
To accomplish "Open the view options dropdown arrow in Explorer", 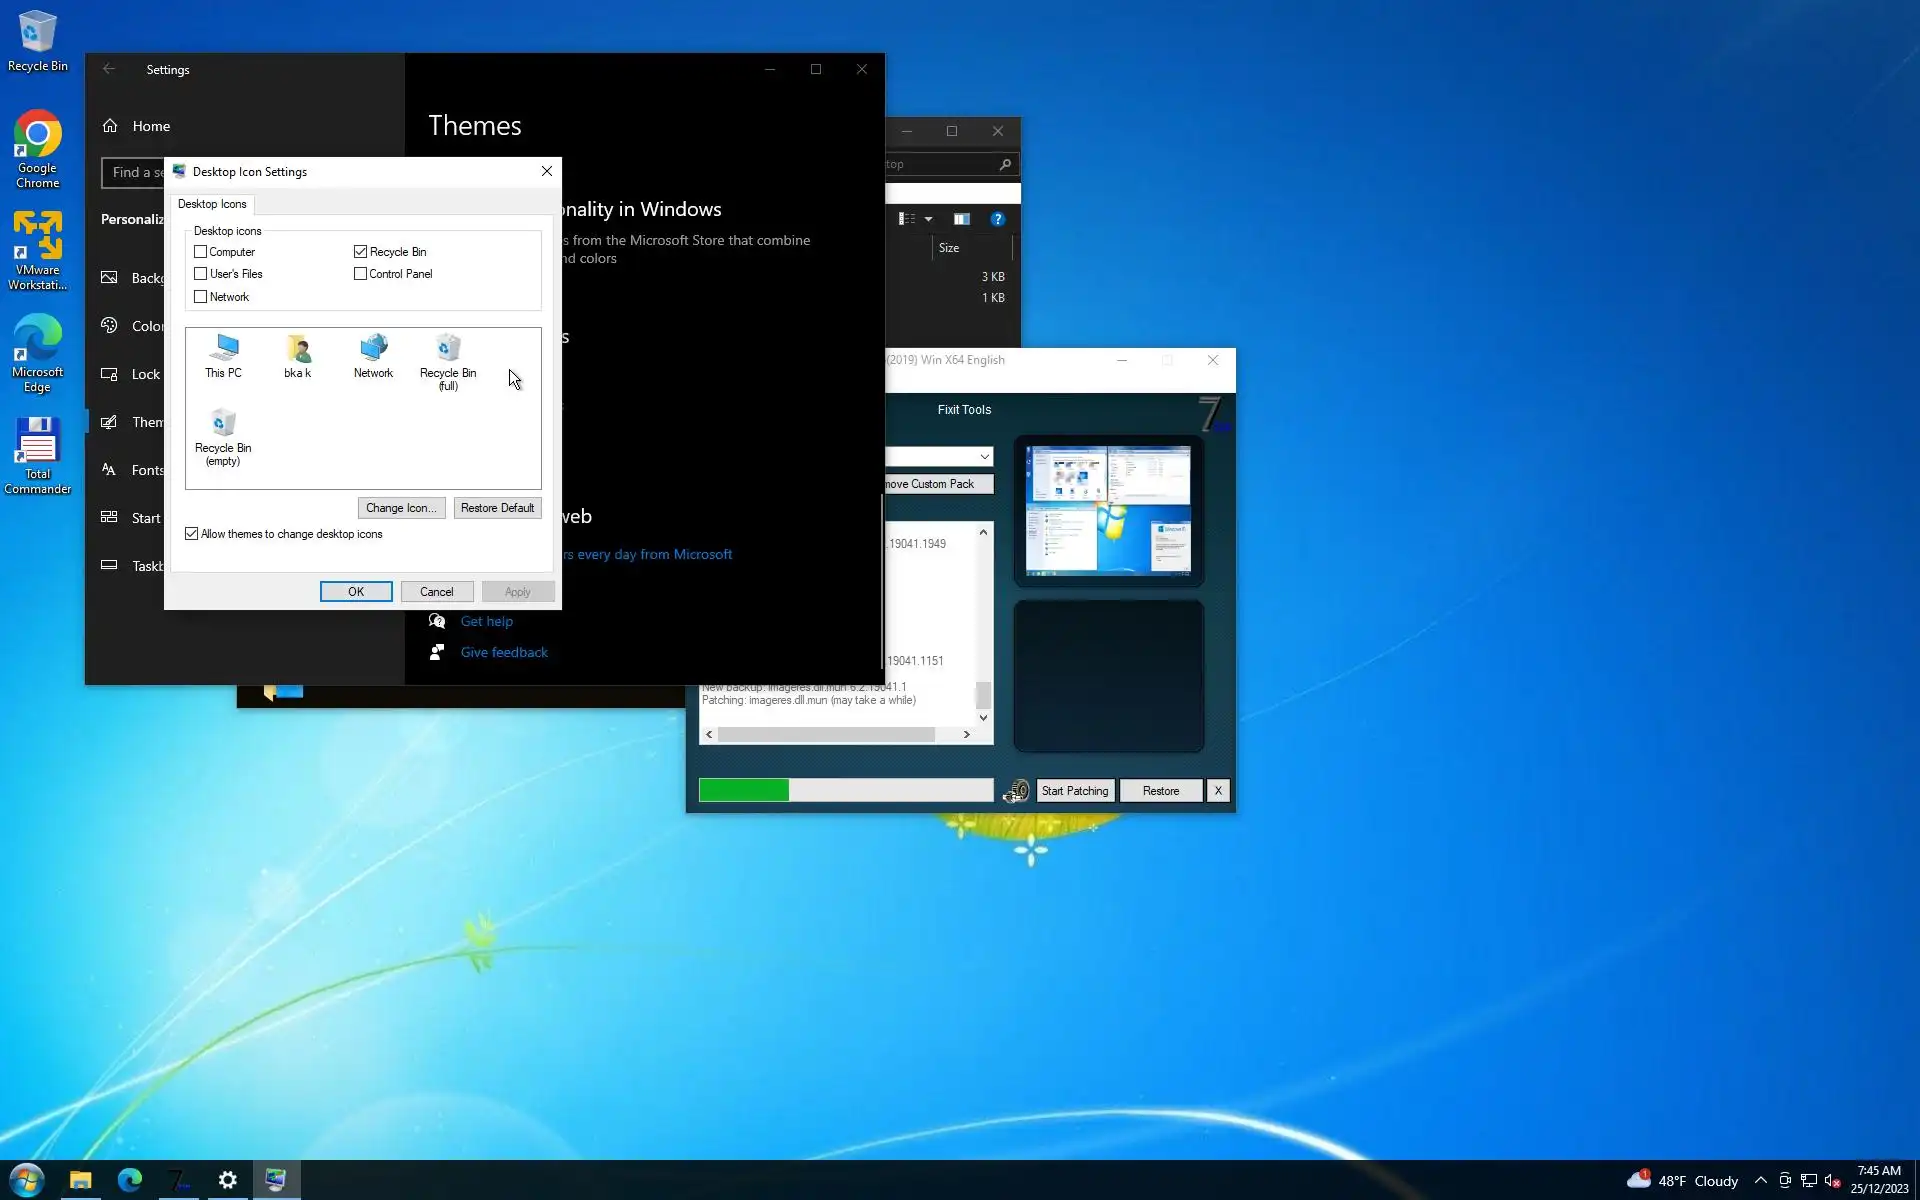I will [x=928, y=219].
